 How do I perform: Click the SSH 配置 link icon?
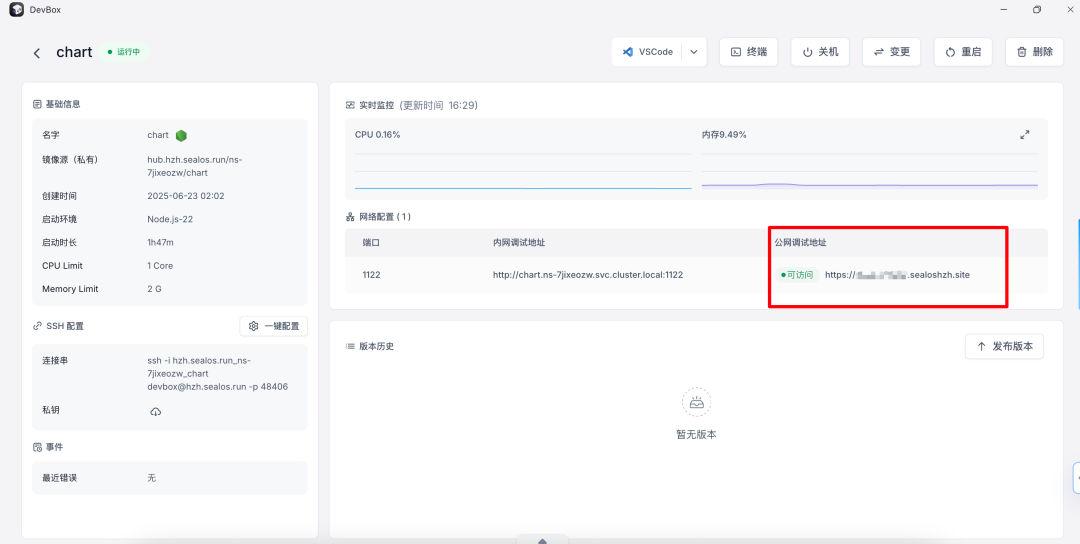point(37,326)
